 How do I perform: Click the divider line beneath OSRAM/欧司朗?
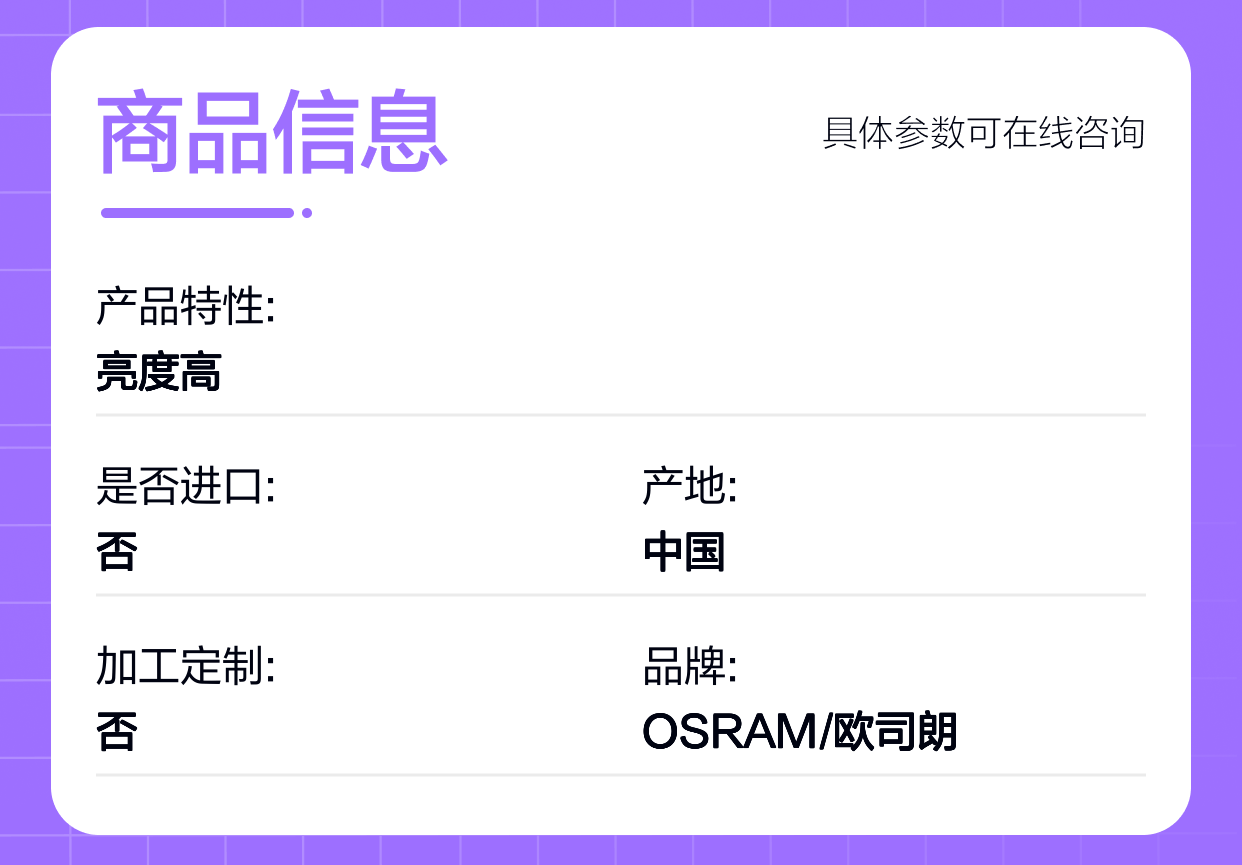point(620,774)
